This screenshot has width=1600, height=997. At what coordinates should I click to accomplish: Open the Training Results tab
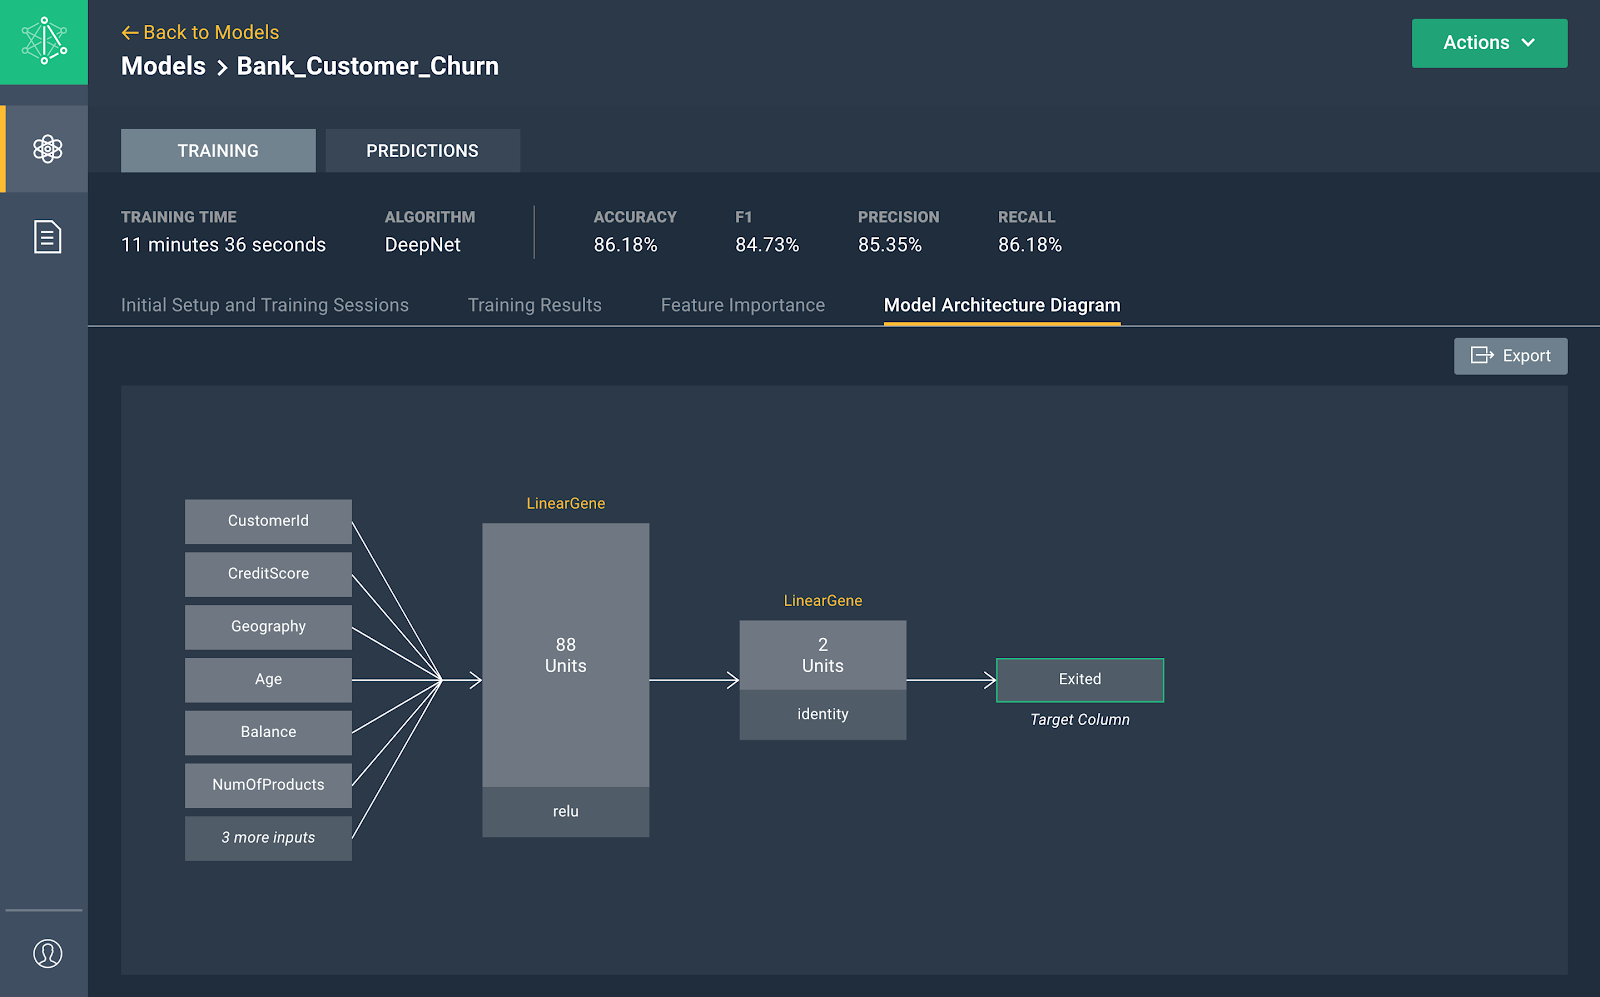coord(535,305)
